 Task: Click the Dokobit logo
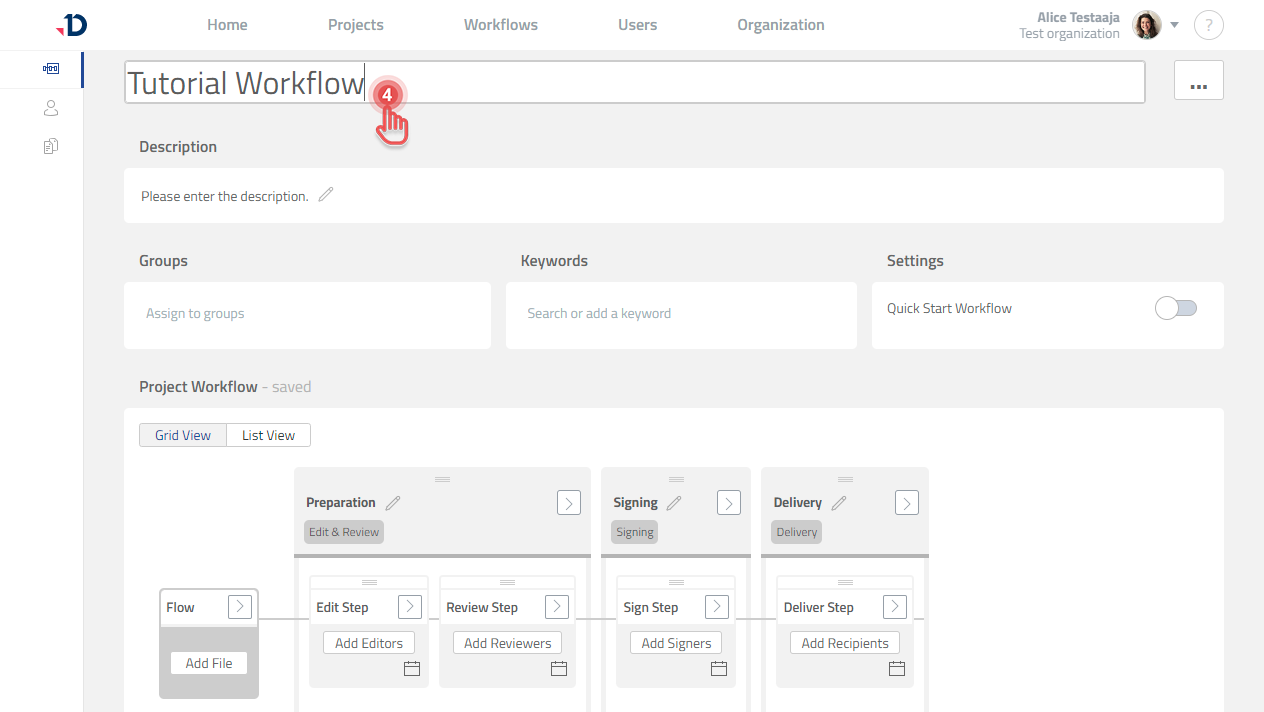click(x=72, y=24)
